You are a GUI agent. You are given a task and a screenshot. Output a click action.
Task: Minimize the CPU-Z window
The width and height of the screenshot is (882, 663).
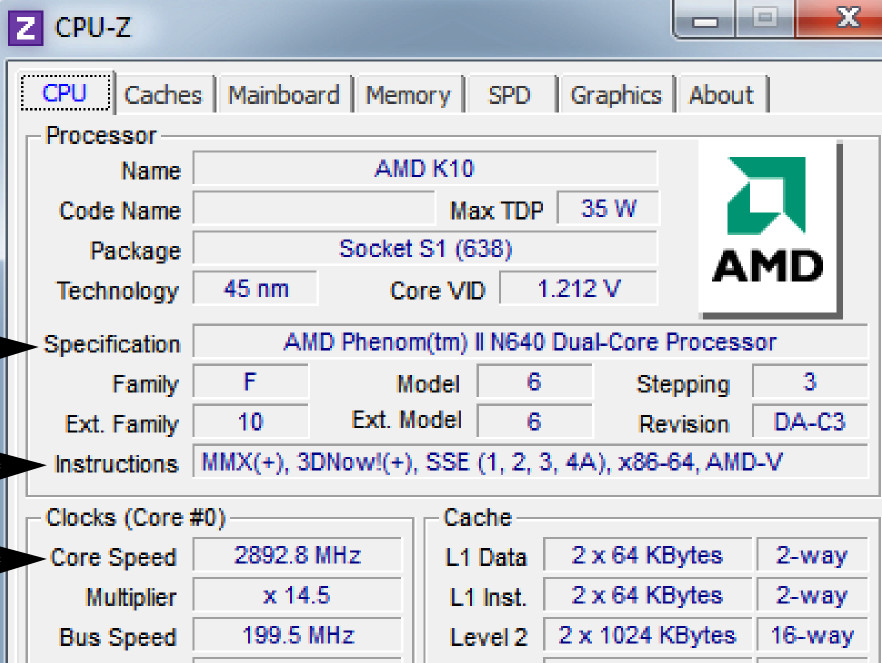(711, 20)
